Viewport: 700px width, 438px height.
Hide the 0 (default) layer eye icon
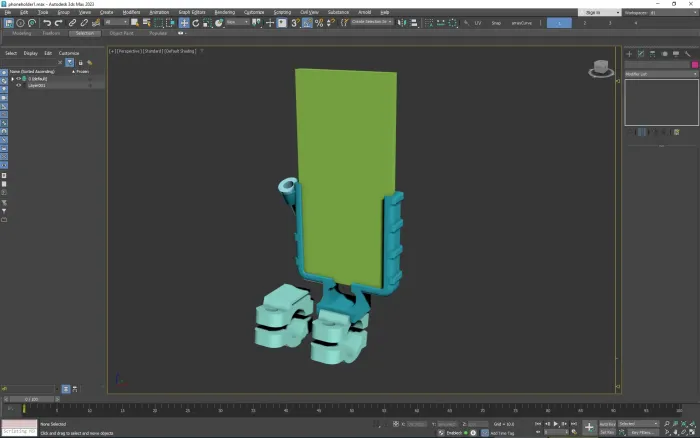pyautogui.click(x=19, y=79)
